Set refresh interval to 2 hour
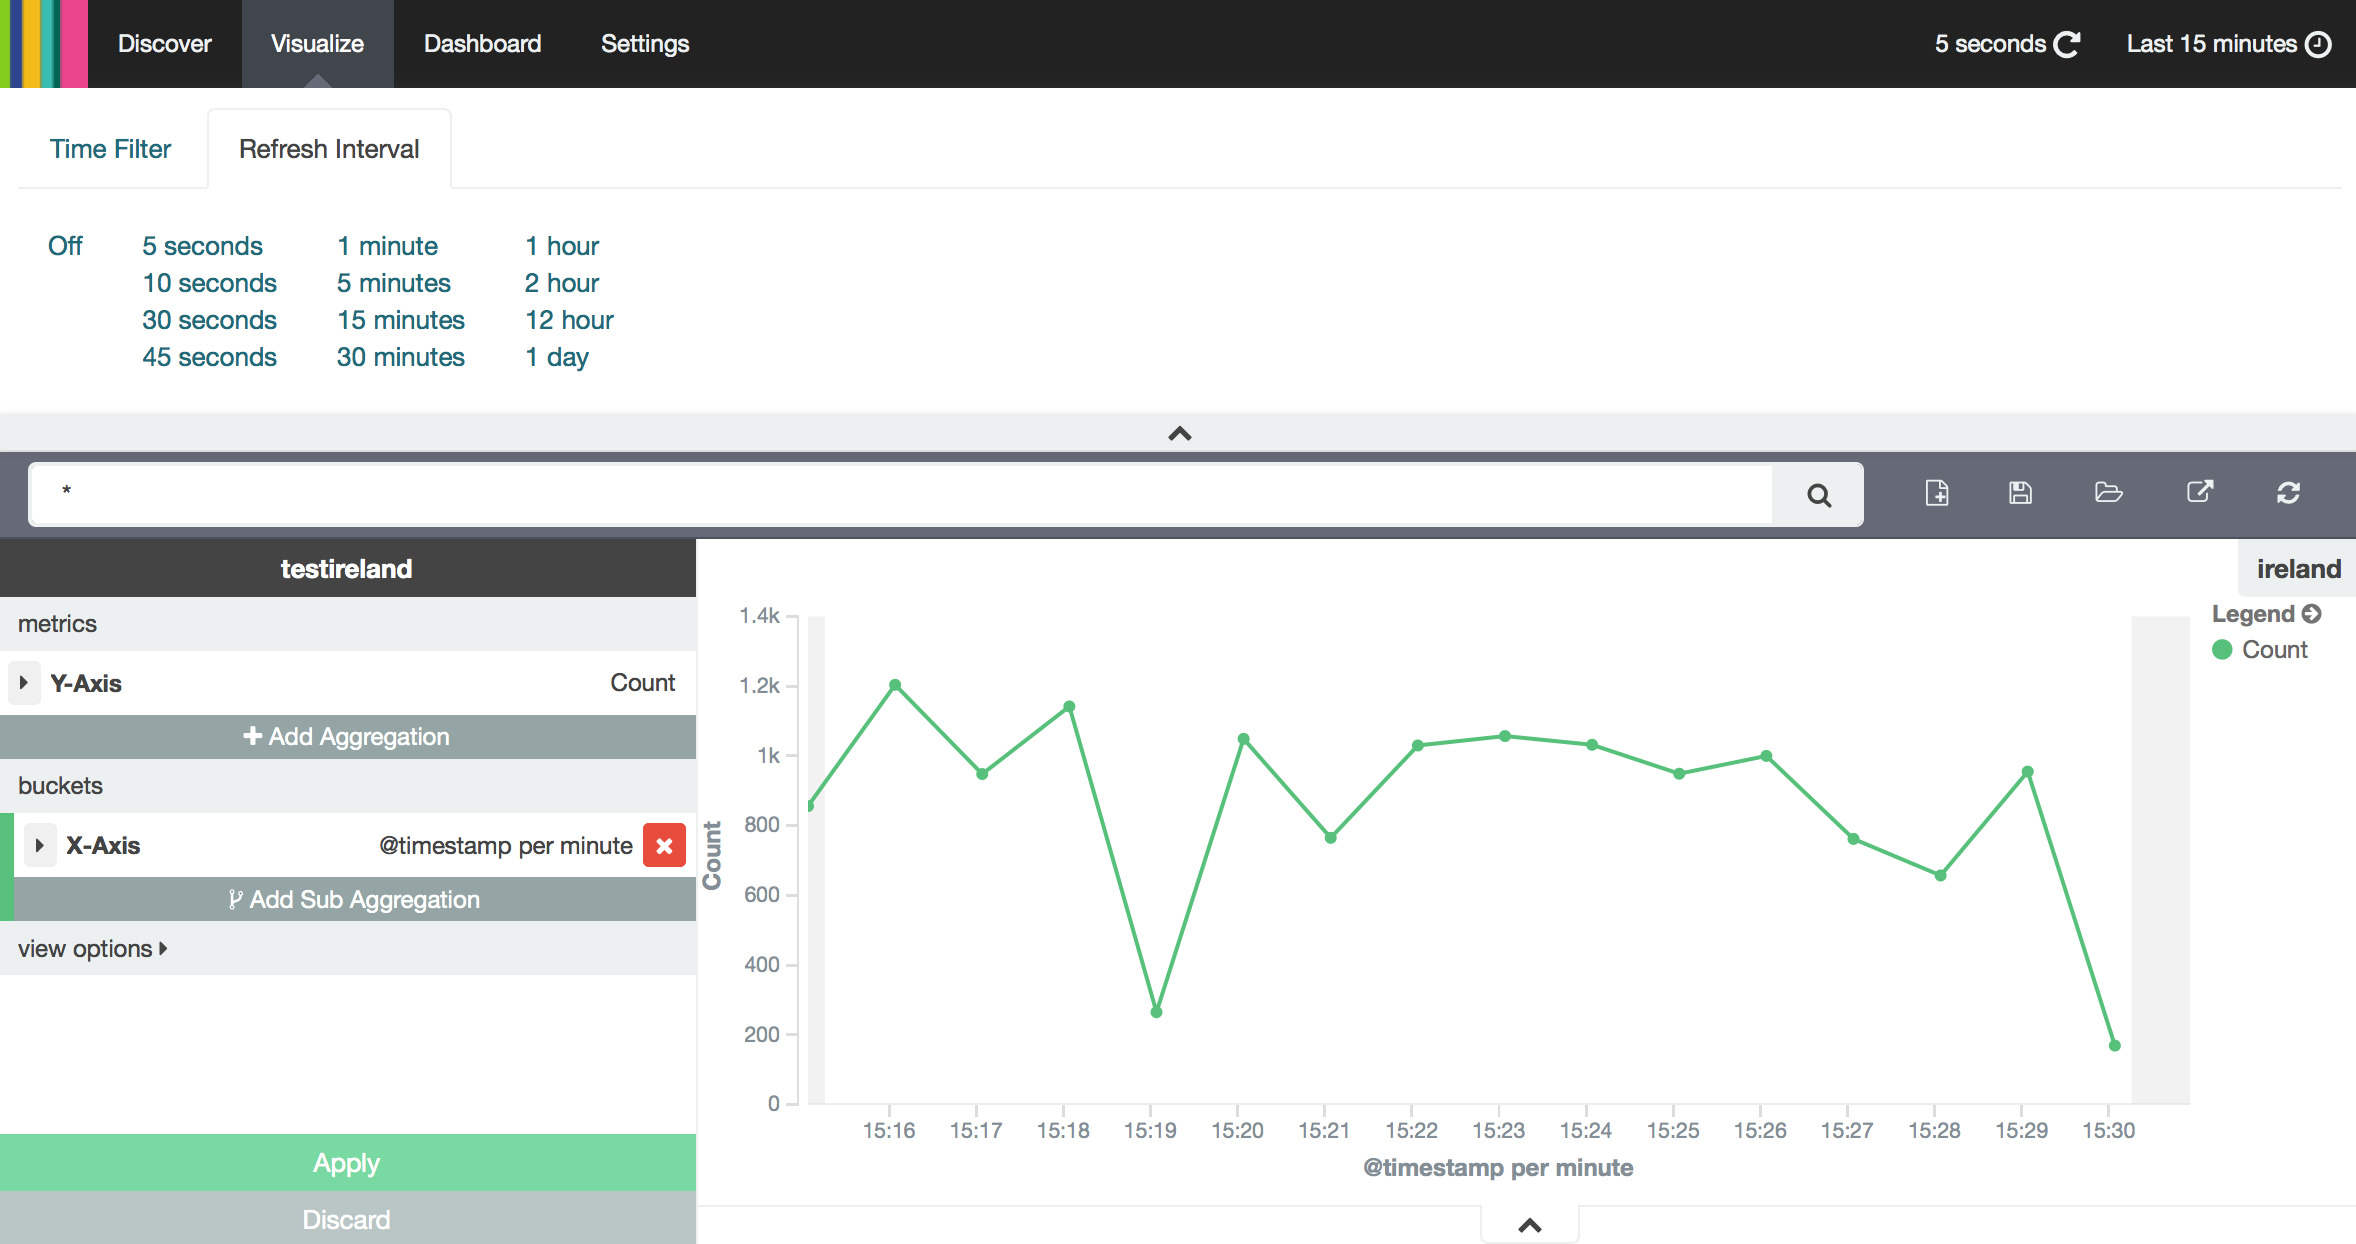 [562, 283]
